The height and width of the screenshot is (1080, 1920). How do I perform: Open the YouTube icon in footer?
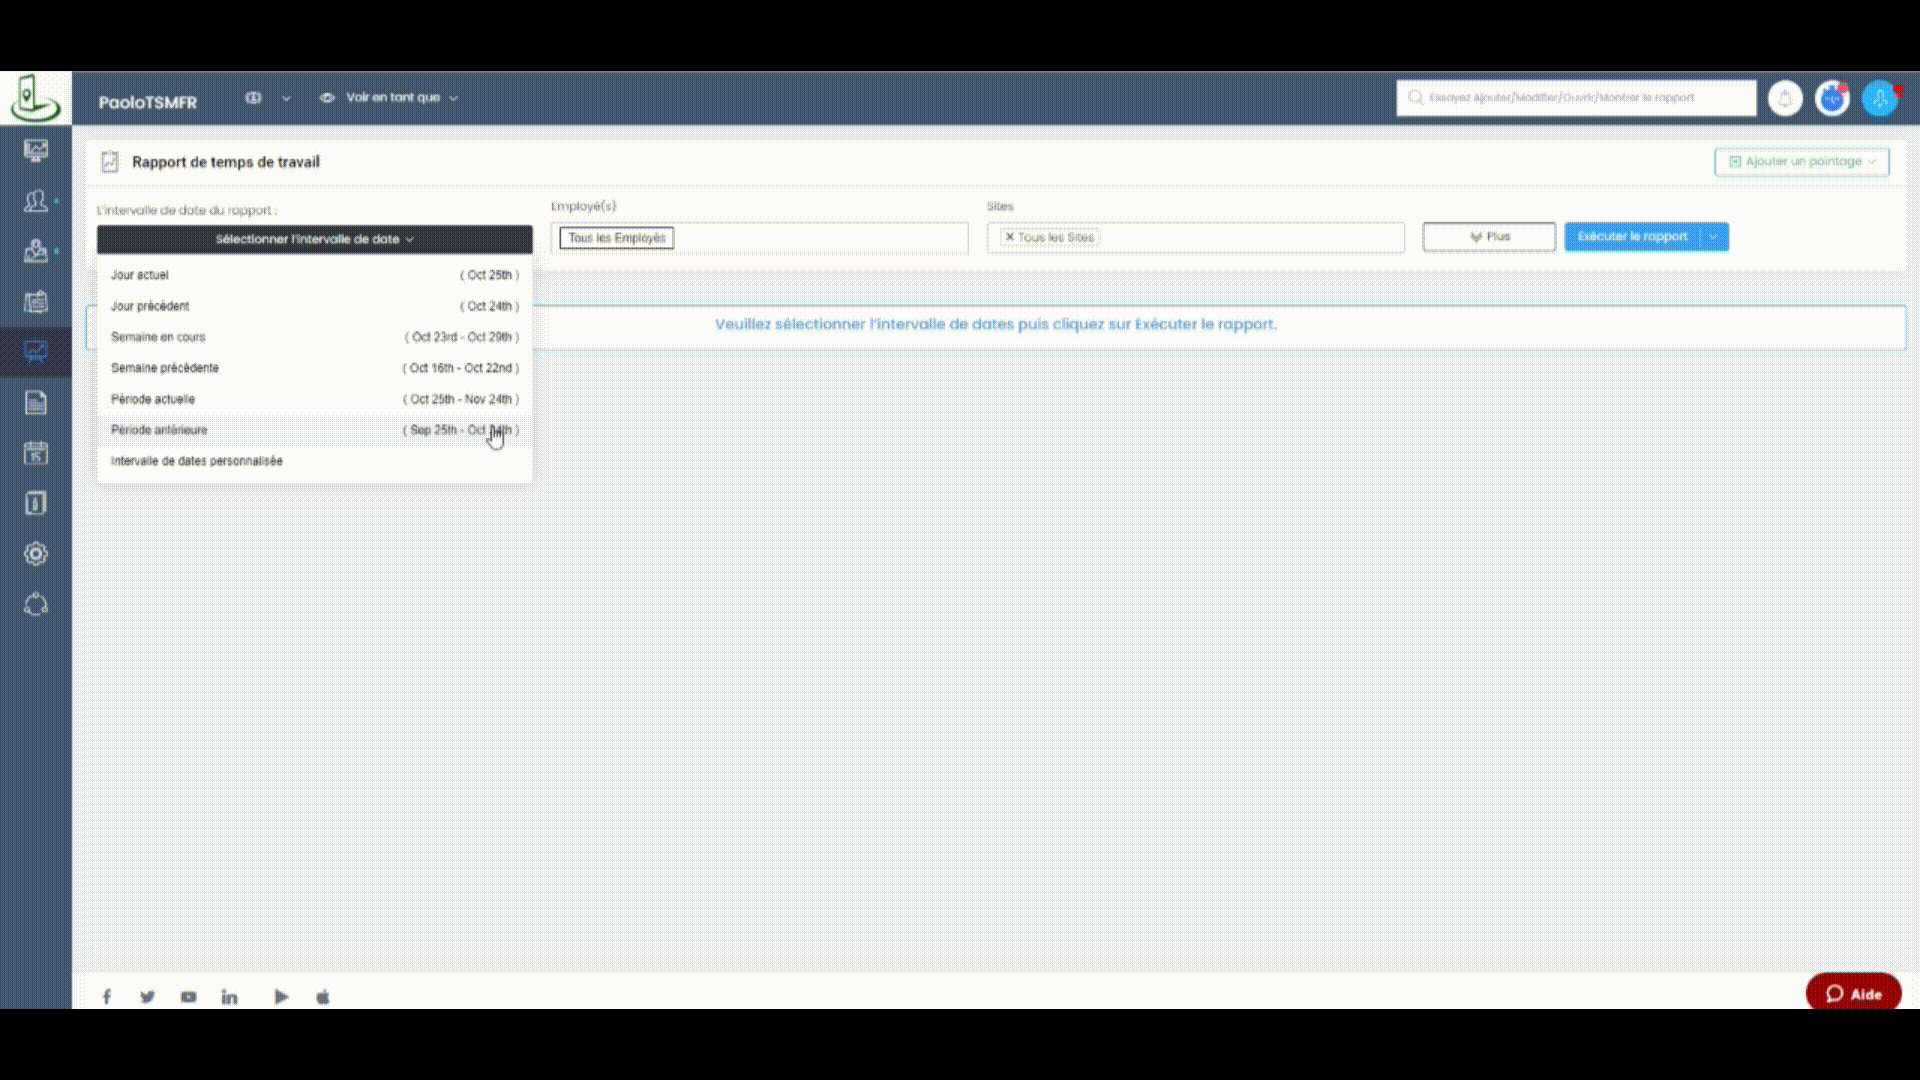[x=188, y=996]
